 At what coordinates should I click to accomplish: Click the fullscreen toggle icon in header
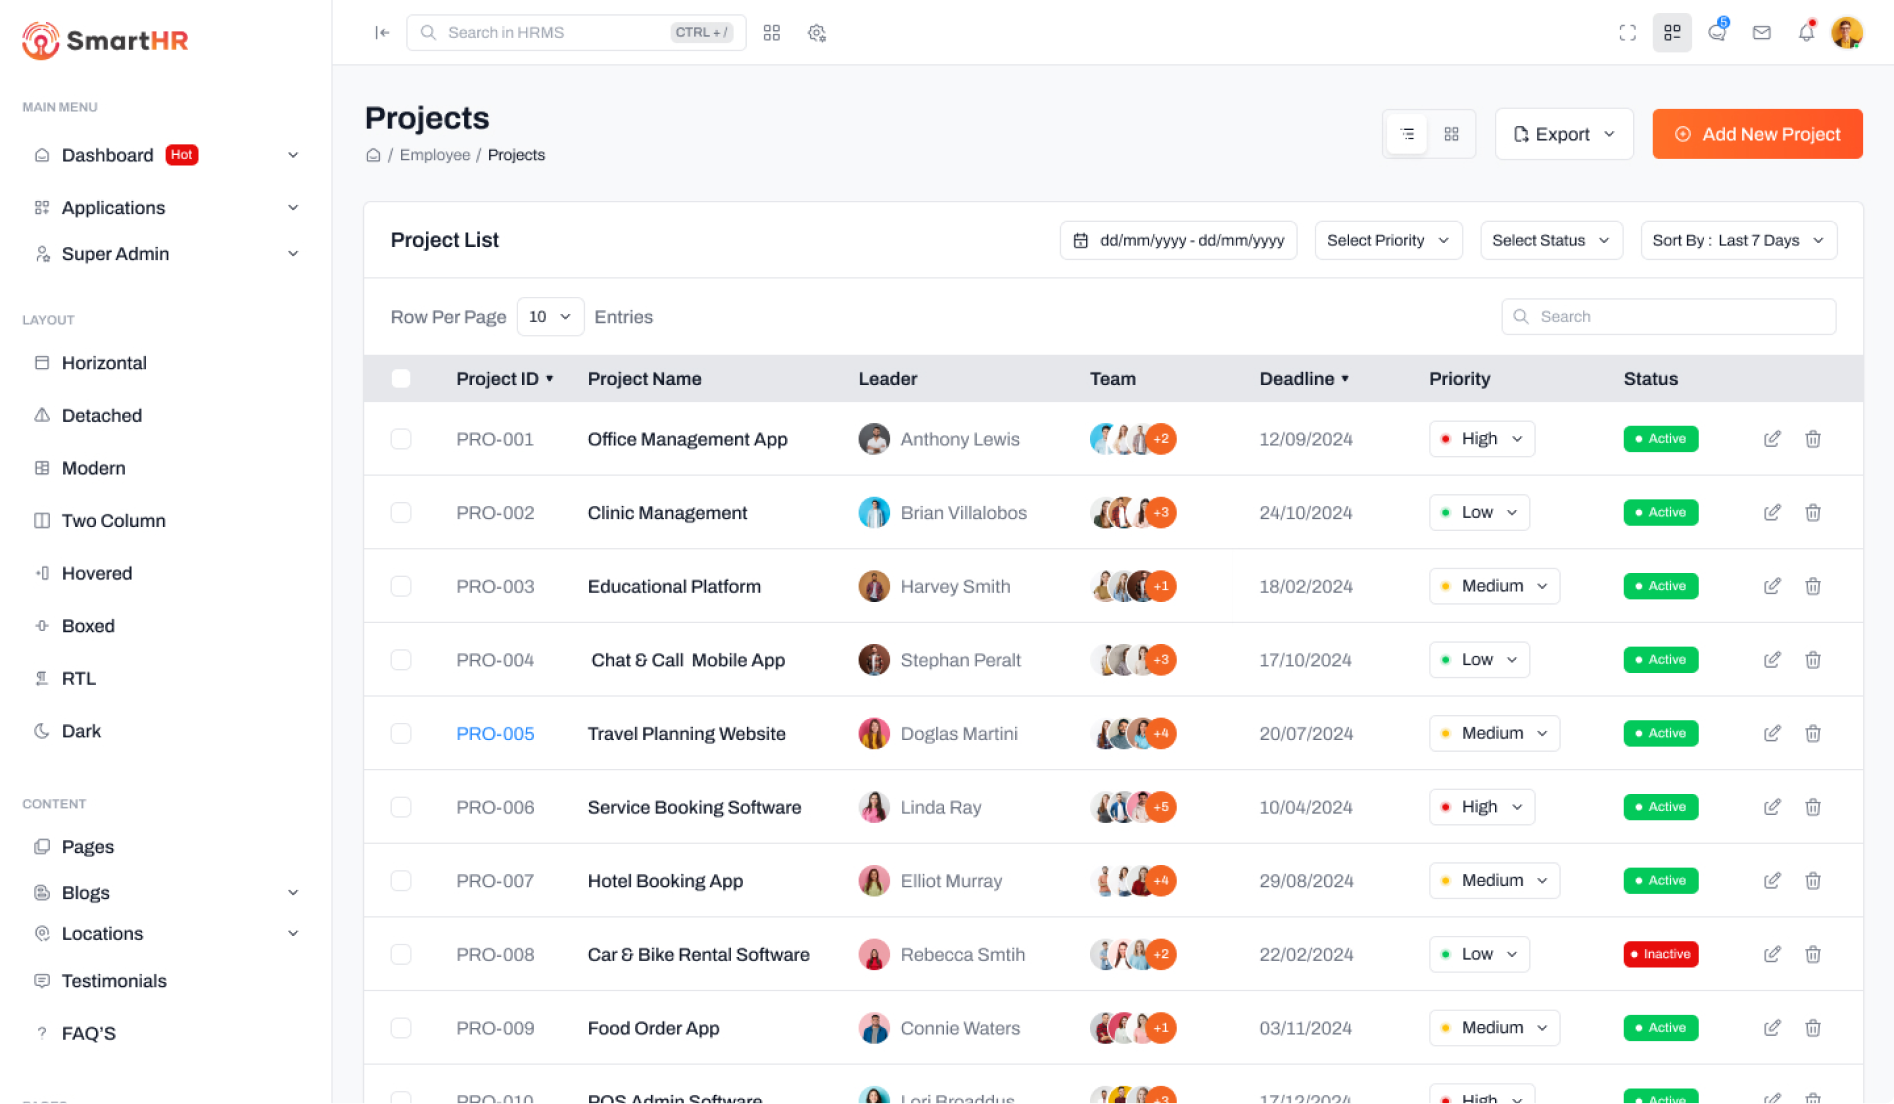1627,33
